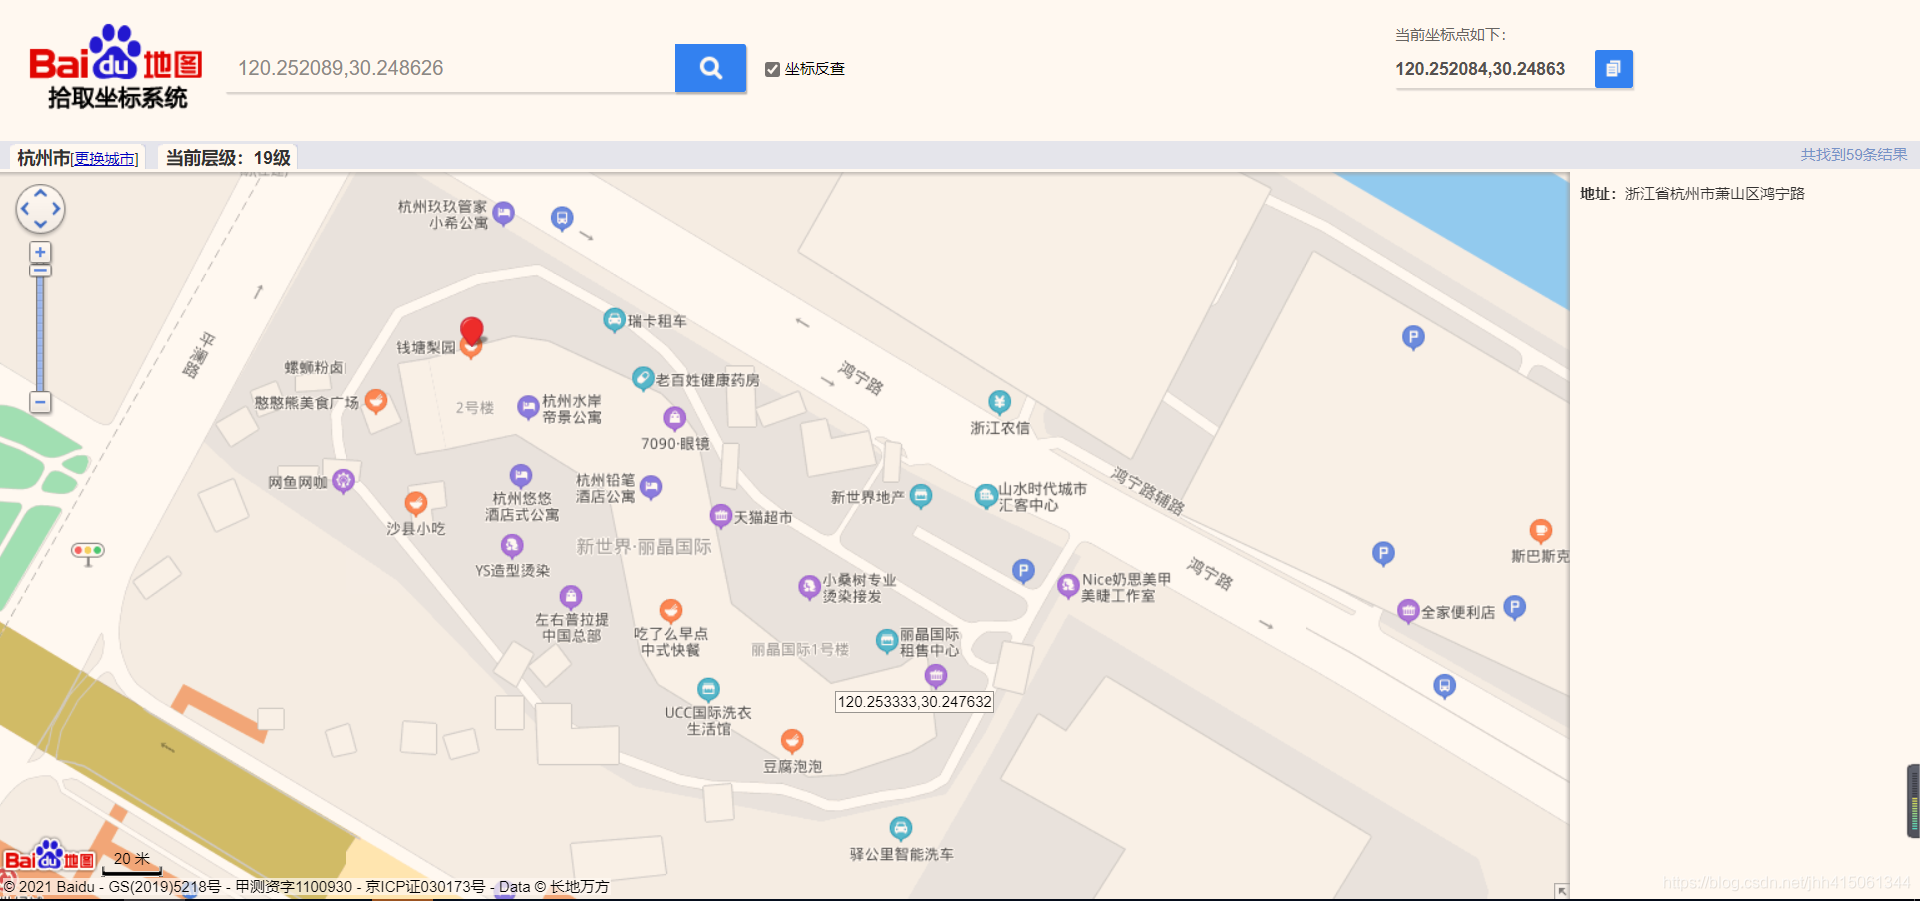This screenshot has width=1920, height=901.
Task: Click the 瑞卡租车 car rental icon
Action: click(615, 320)
